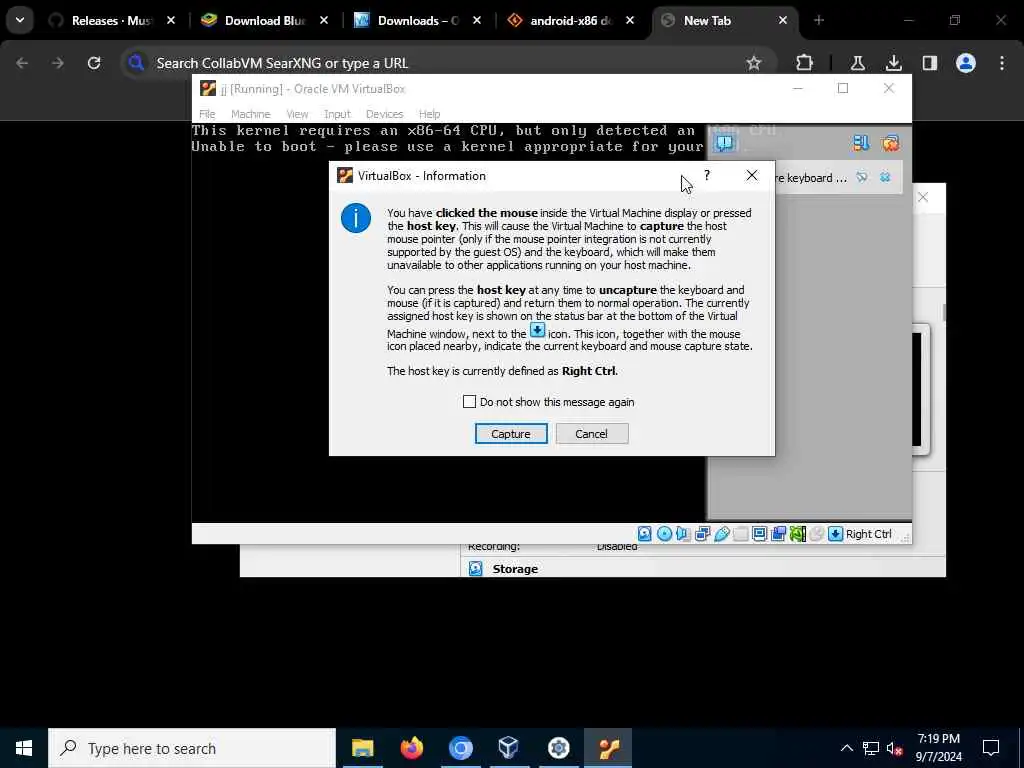Click the recording status bar icon
This screenshot has height=768, width=1024.
pos(778,534)
